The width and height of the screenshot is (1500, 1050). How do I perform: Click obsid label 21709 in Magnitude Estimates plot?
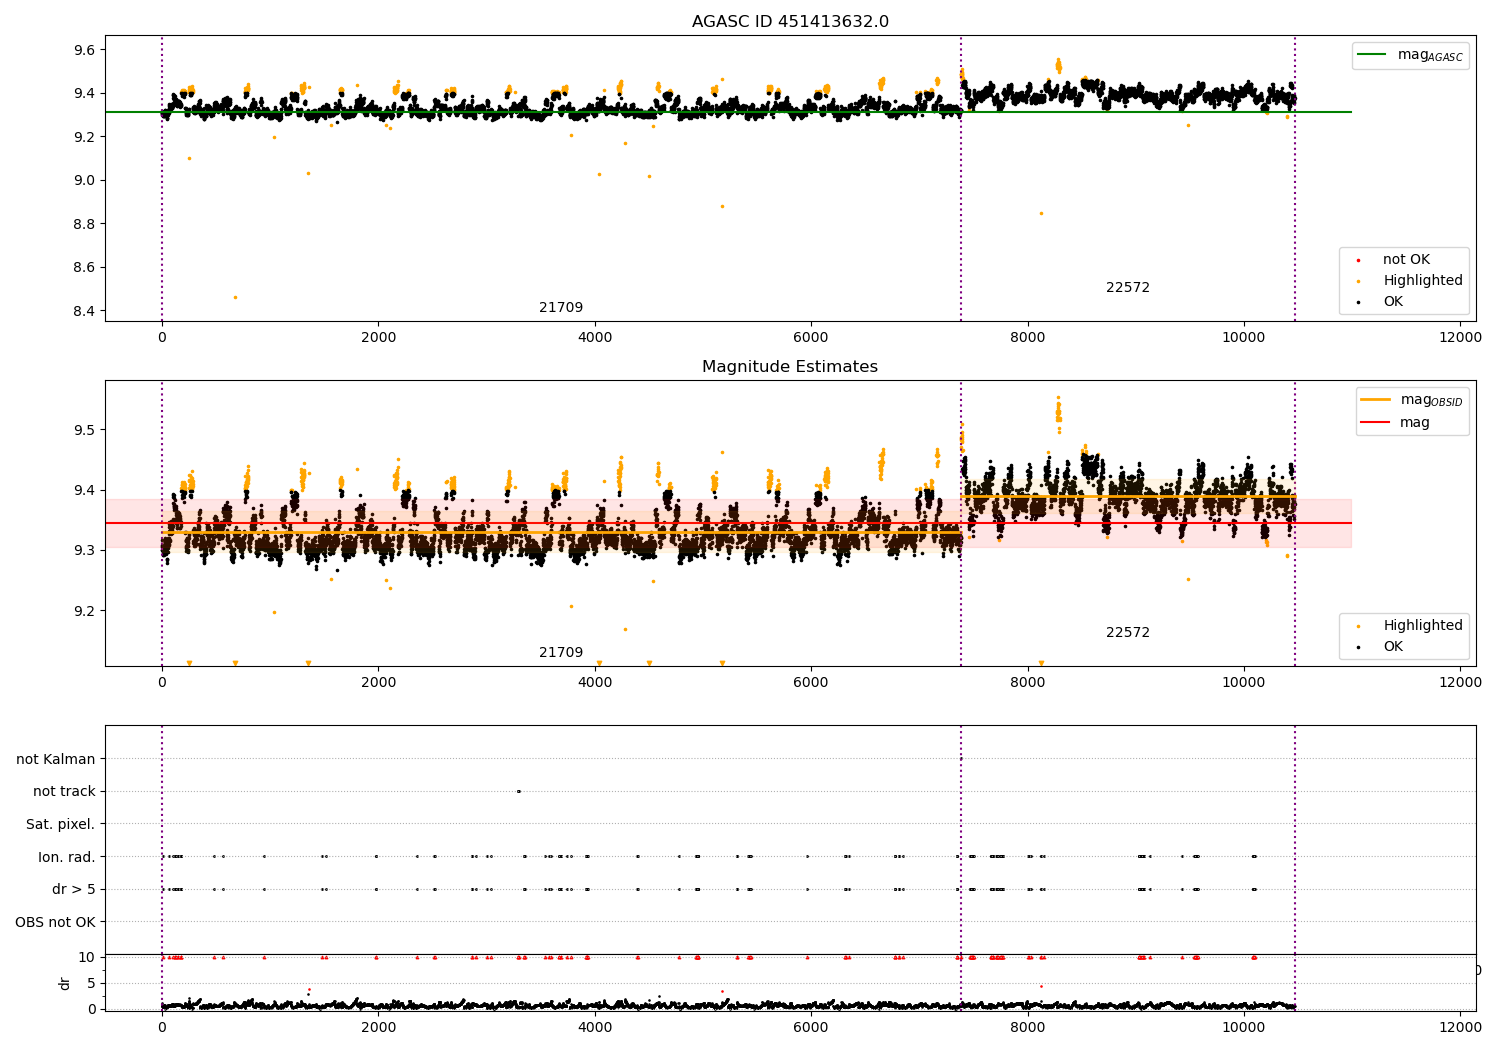(x=561, y=653)
